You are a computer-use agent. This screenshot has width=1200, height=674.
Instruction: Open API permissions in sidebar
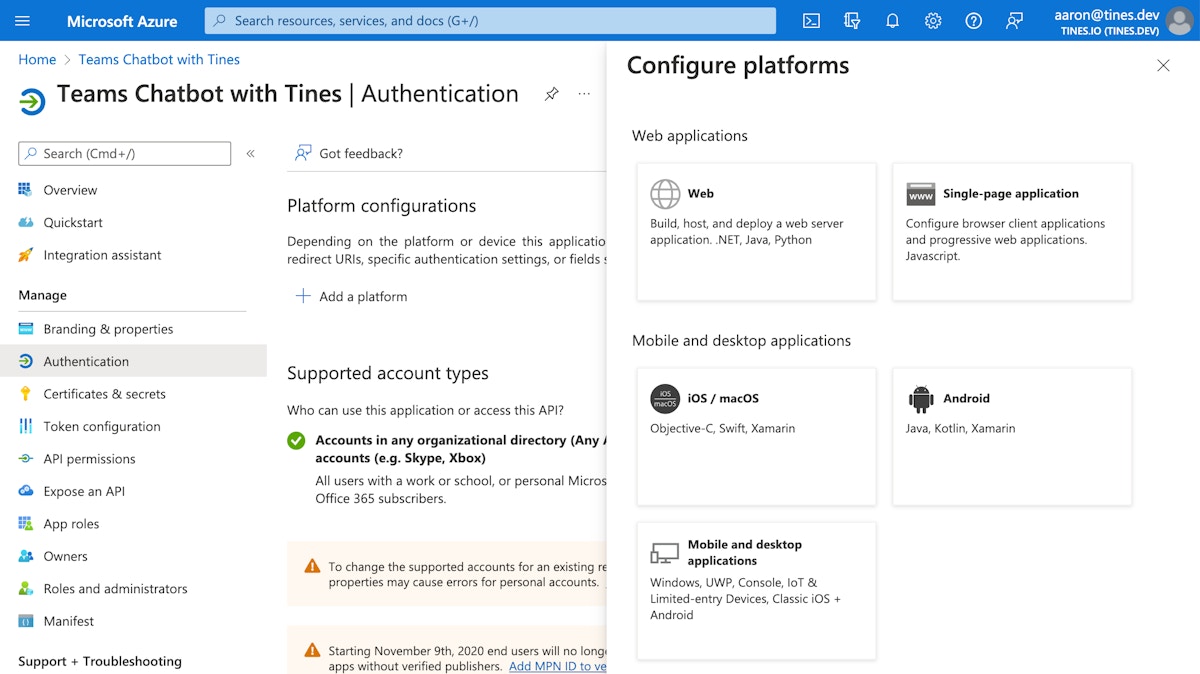tap(89, 459)
